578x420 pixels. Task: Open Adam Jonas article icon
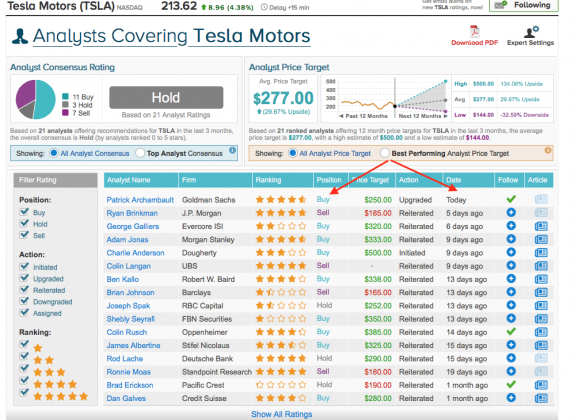point(541,239)
